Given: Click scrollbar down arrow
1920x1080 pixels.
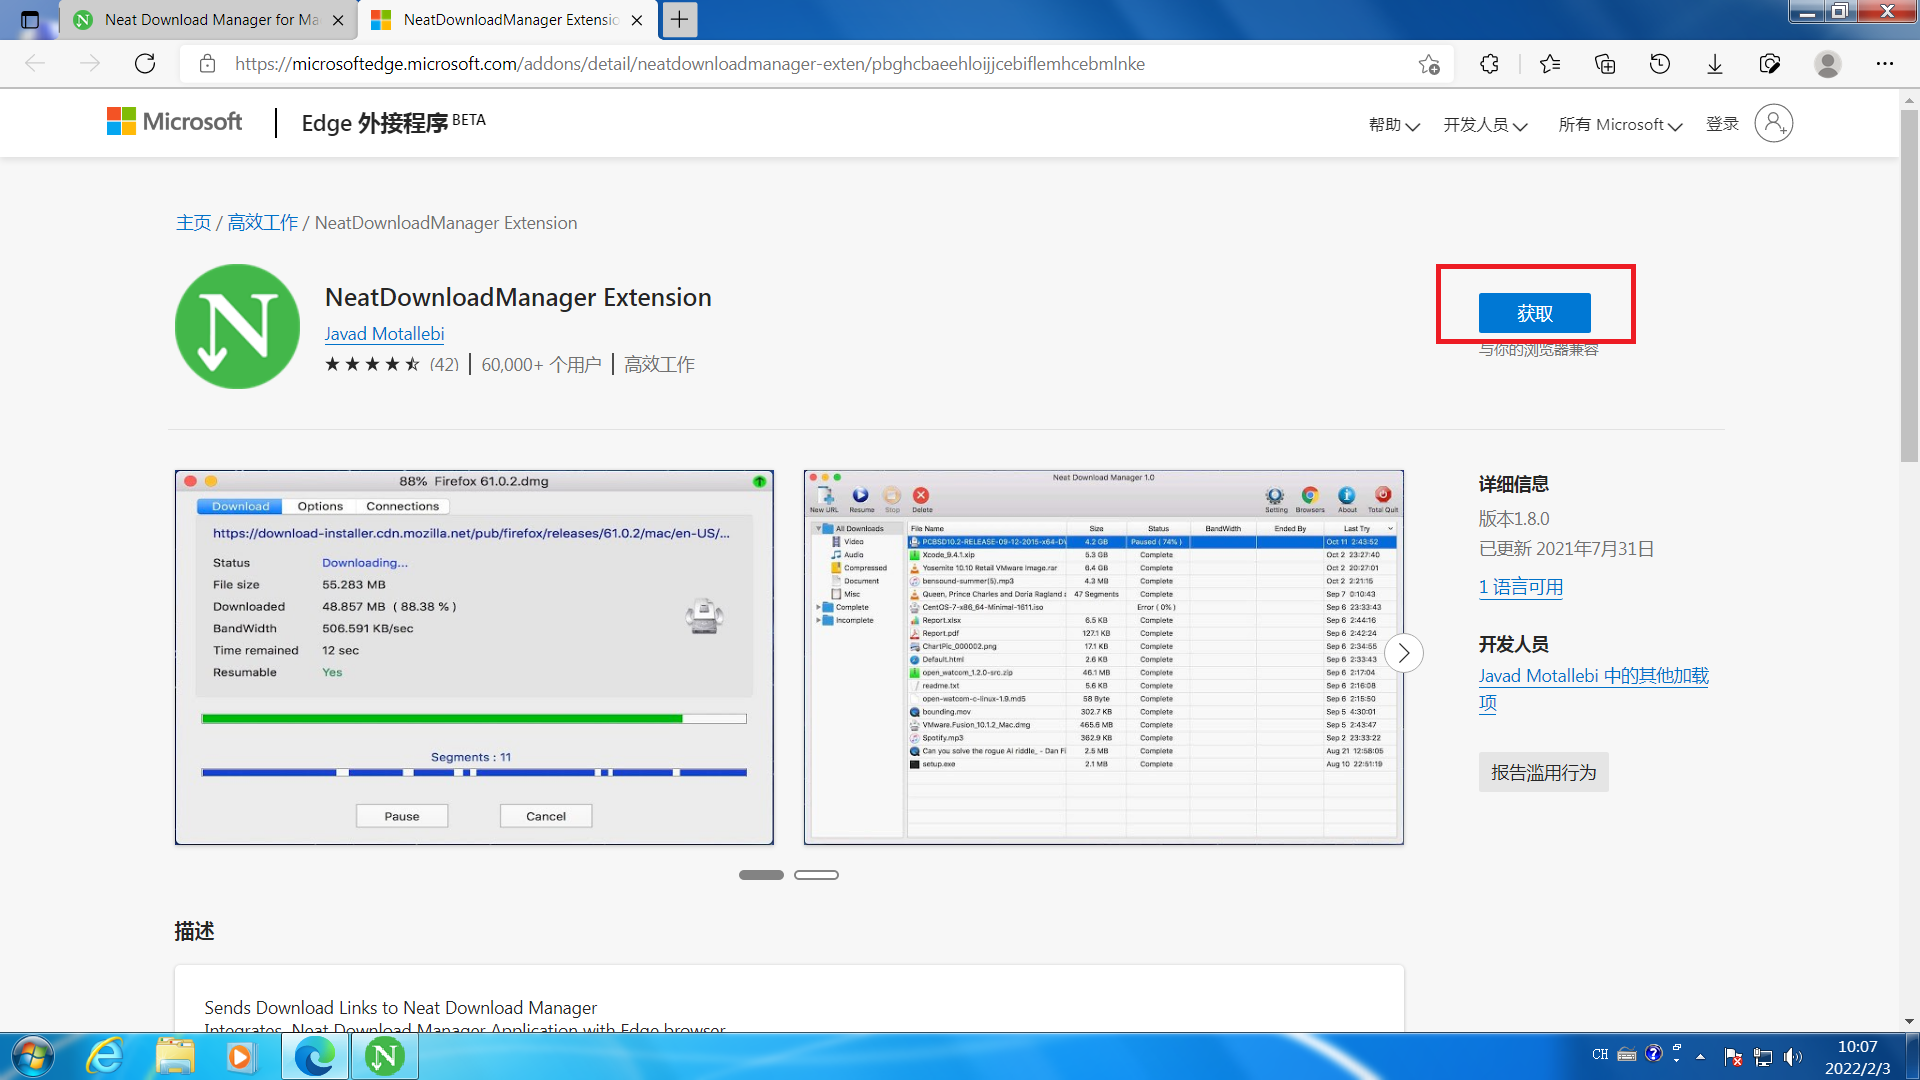Looking at the screenshot, I should [x=1909, y=1021].
